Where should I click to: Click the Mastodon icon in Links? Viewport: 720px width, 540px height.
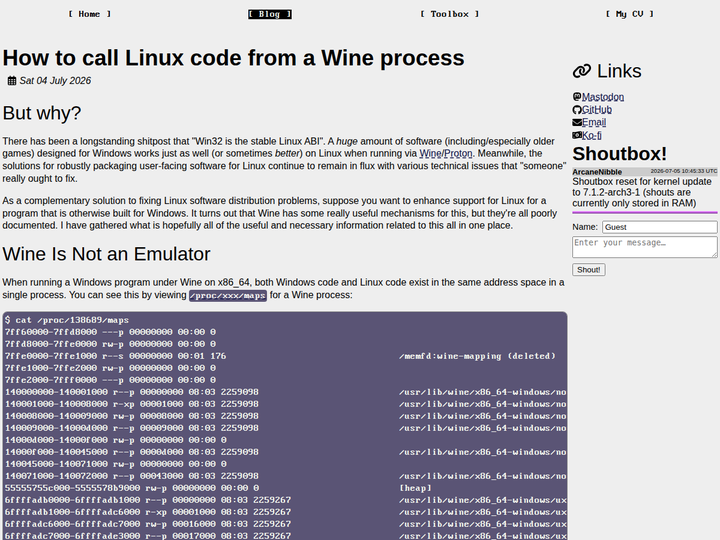pos(577,96)
